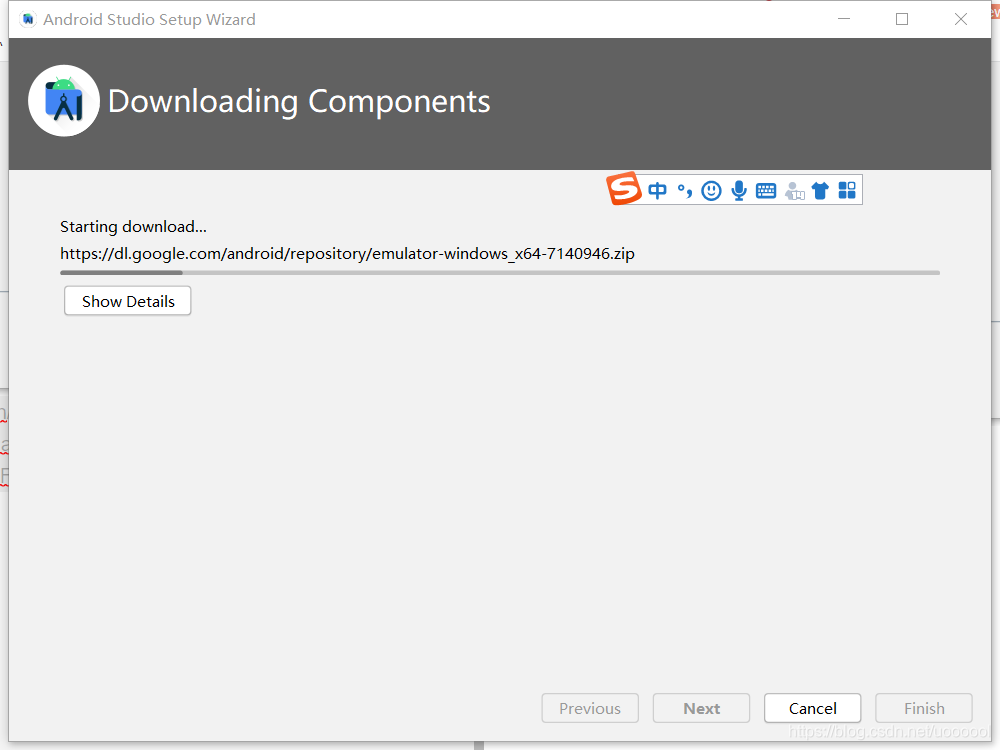
Task: Minimize the Setup Wizard window
Action: (844, 19)
